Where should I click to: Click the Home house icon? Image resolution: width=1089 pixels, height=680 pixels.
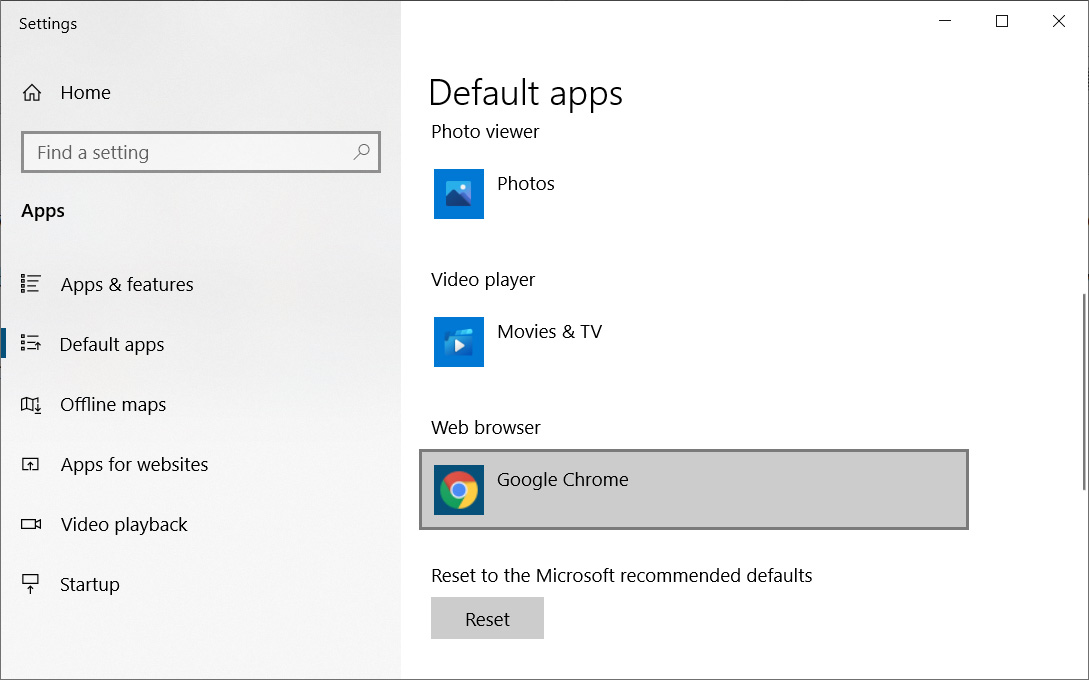click(x=32, y=92)
